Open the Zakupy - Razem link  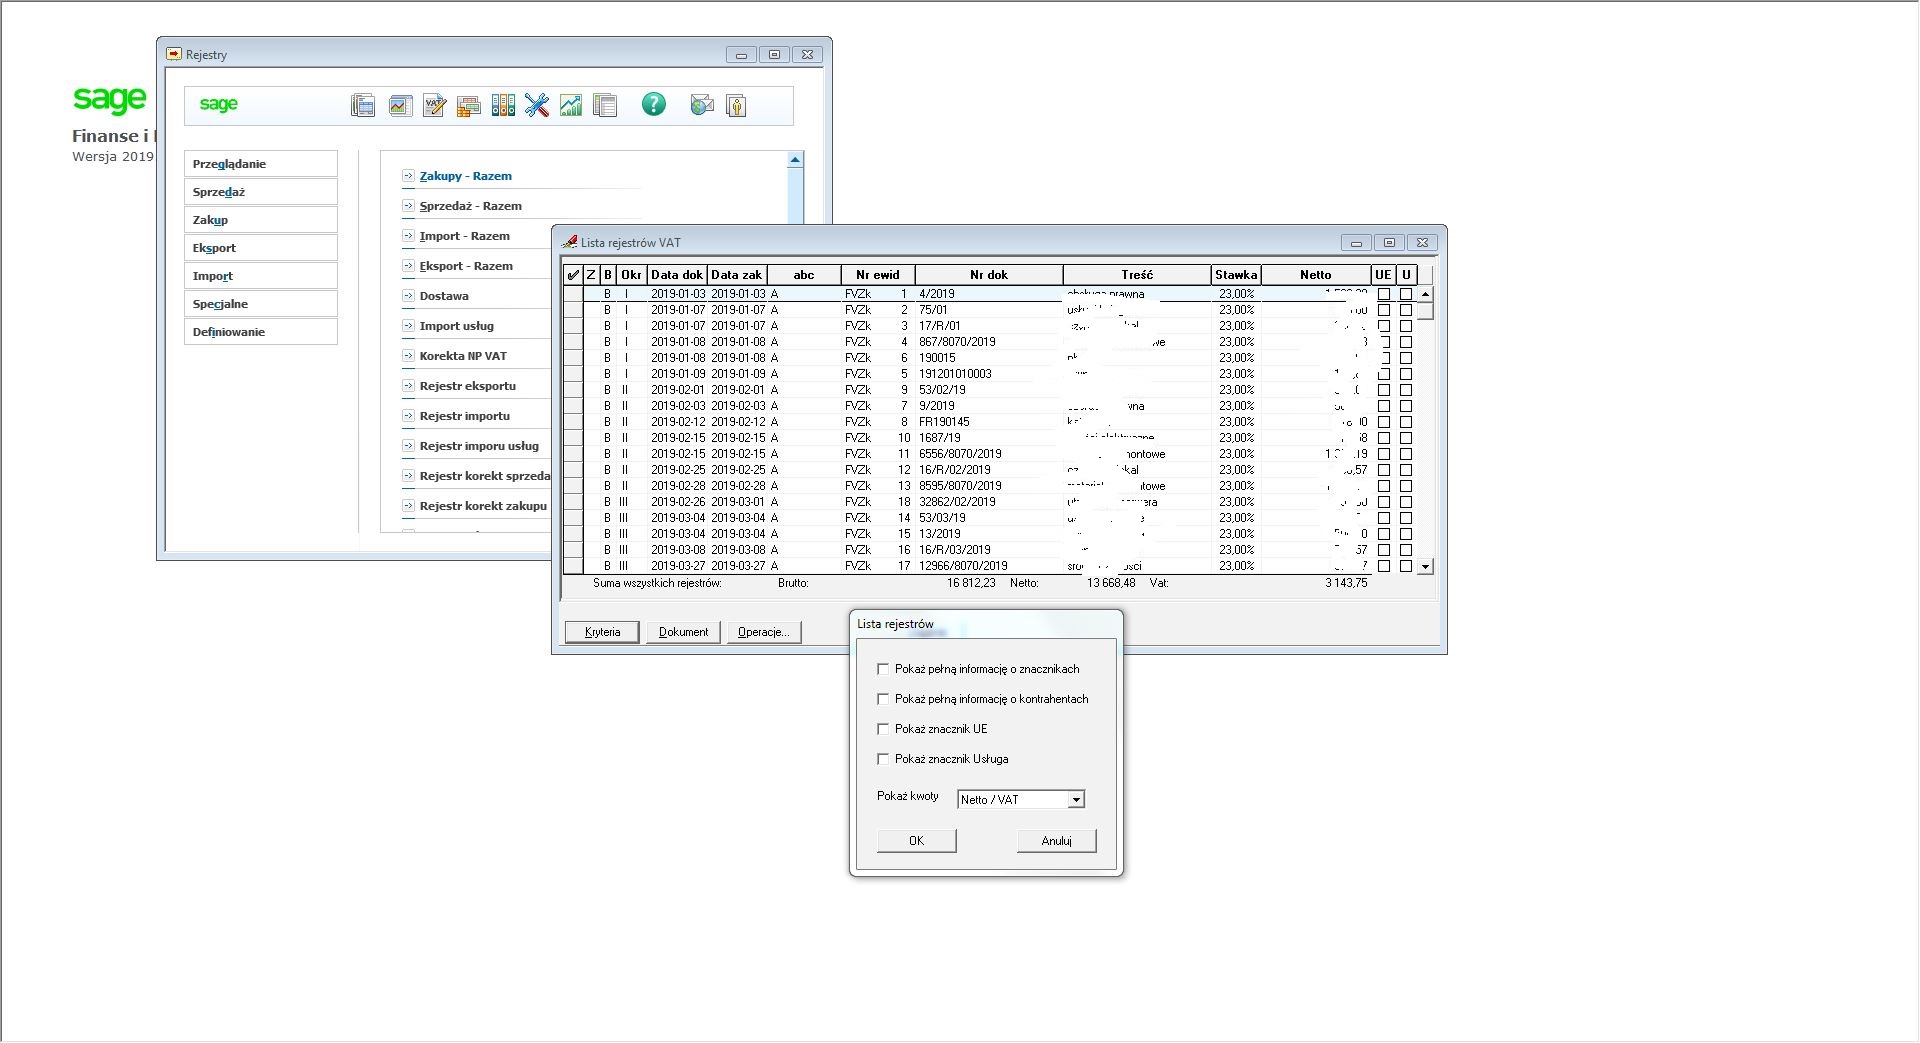pyautogui.click(x=466, y=176)
